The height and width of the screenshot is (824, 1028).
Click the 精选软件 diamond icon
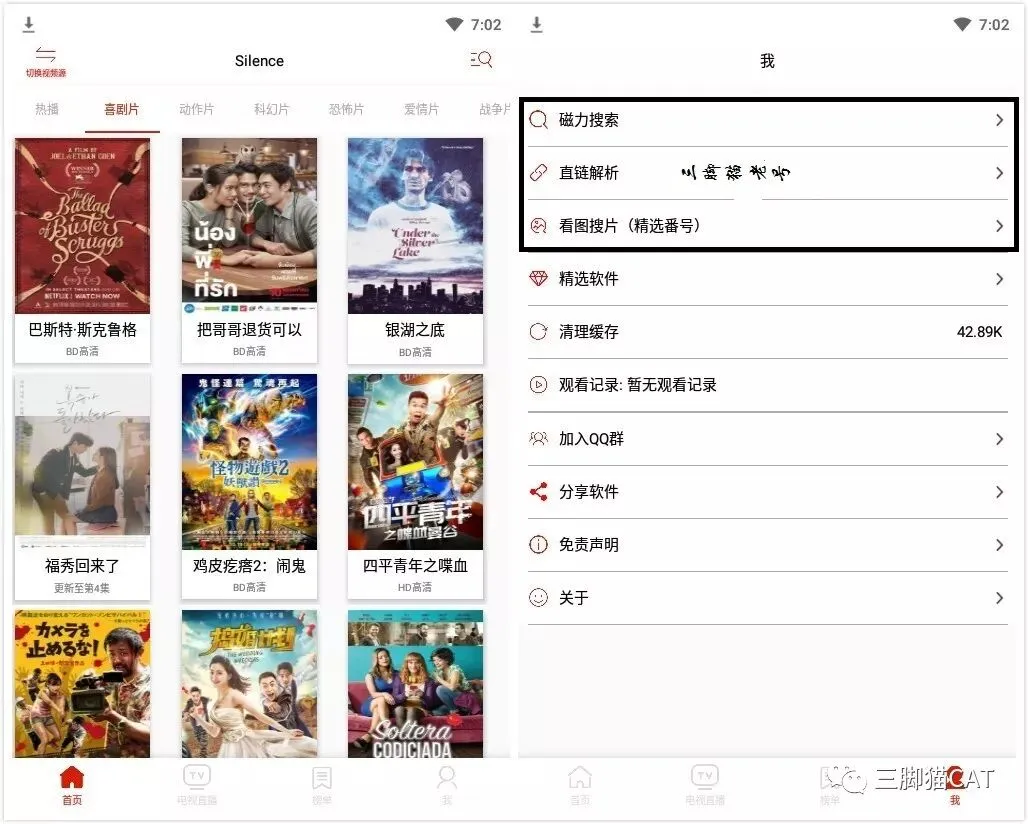point(538,279)
